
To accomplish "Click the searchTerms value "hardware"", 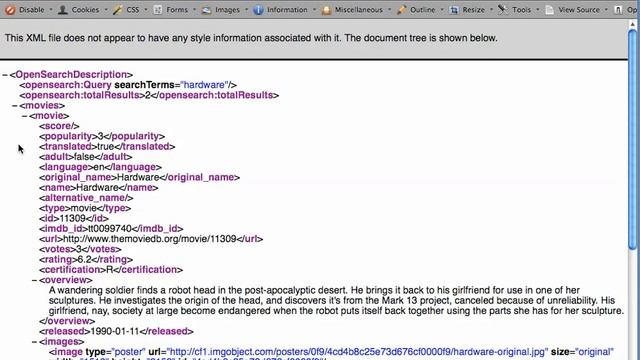I will click(204, 85).
